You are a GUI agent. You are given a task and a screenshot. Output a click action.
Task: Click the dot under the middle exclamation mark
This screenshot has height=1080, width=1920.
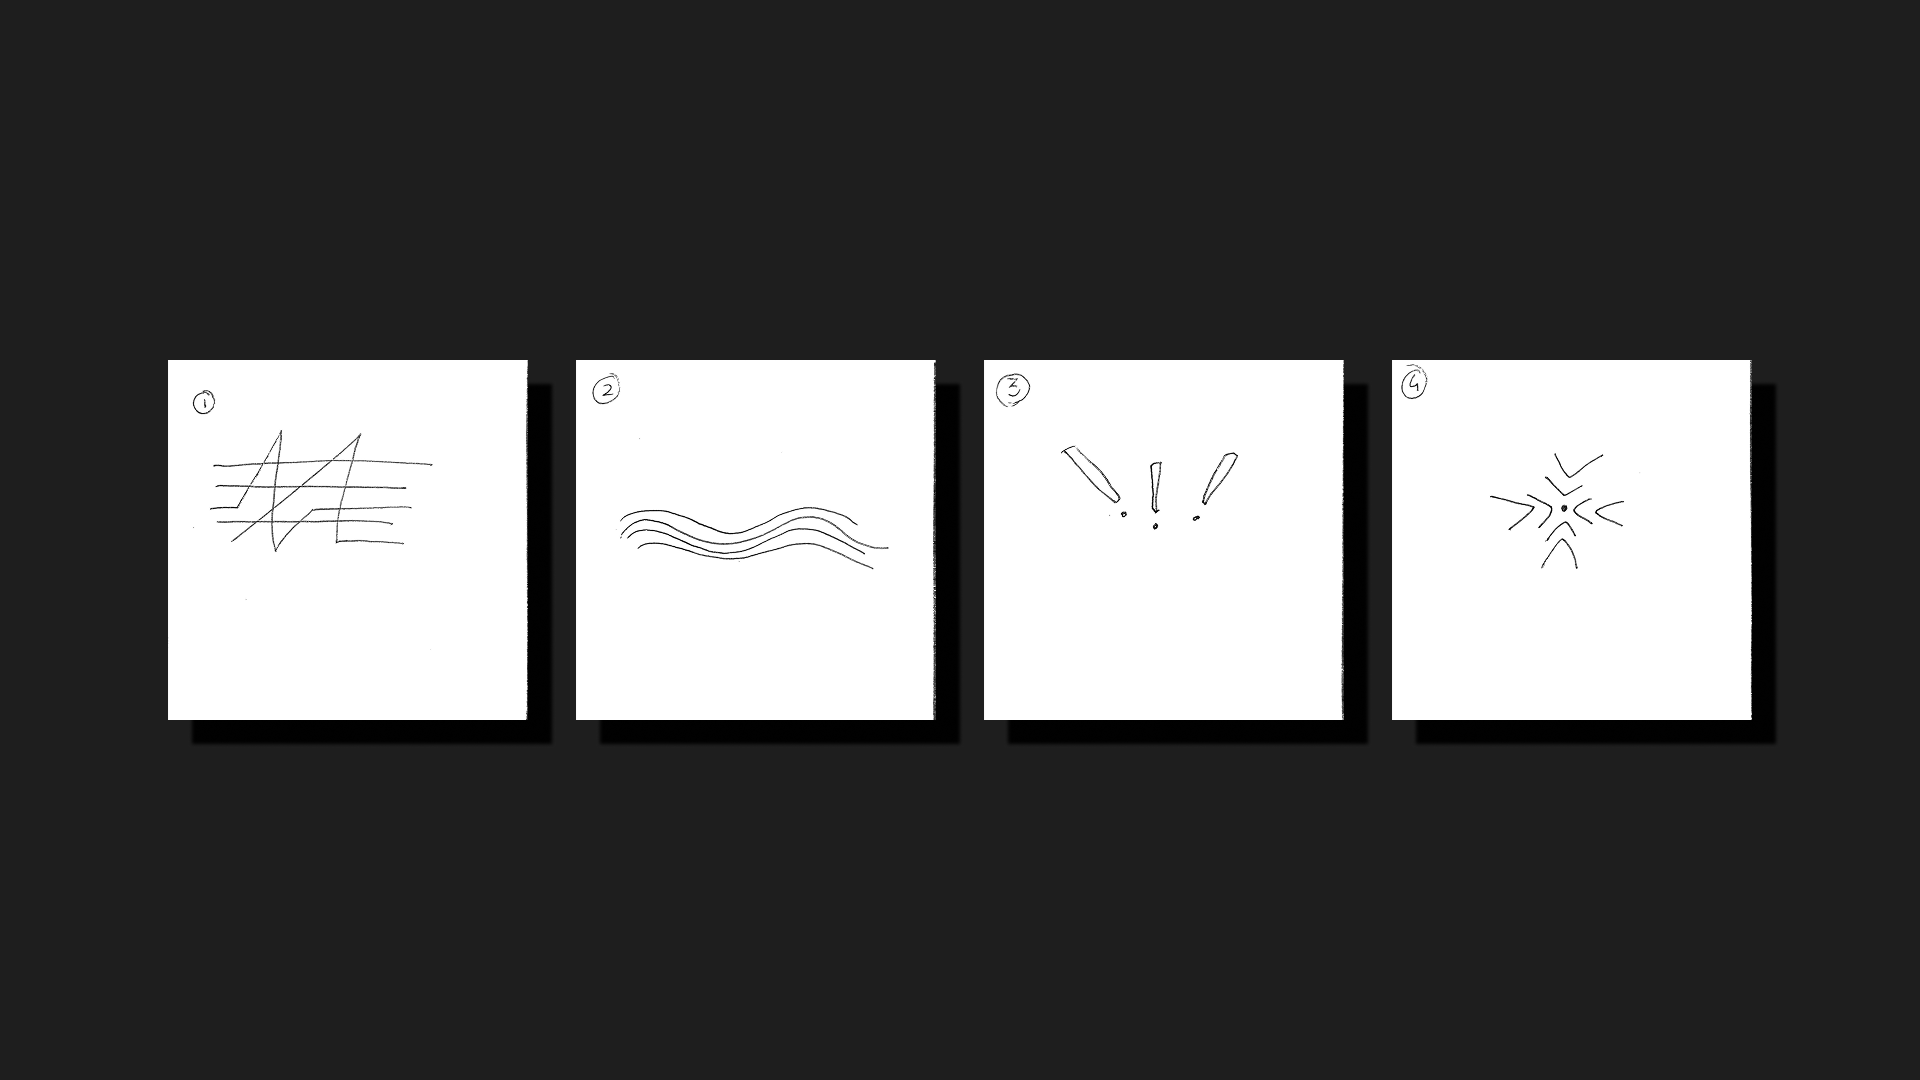click(x=1155, y=526)
